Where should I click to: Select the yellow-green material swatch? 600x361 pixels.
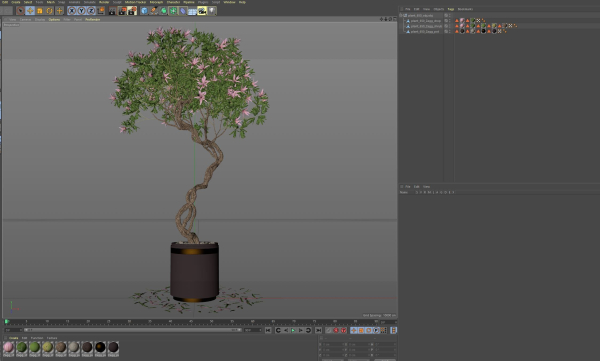coord(48,348)
